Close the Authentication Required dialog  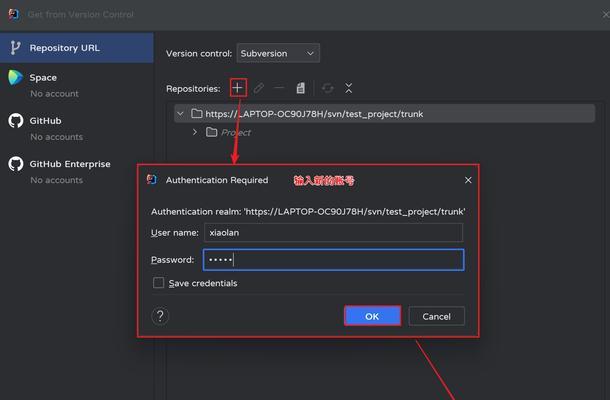(468, 180)
